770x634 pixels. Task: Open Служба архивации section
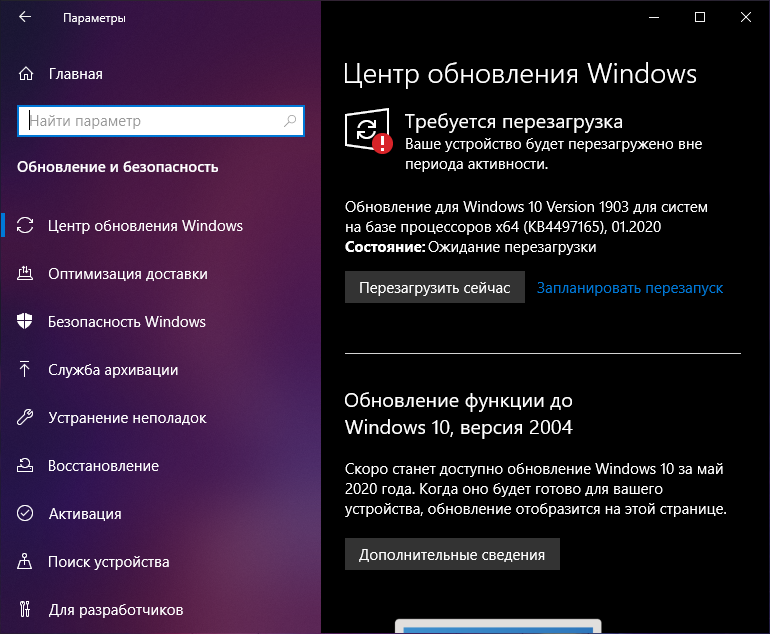click(x=113, y=370)
